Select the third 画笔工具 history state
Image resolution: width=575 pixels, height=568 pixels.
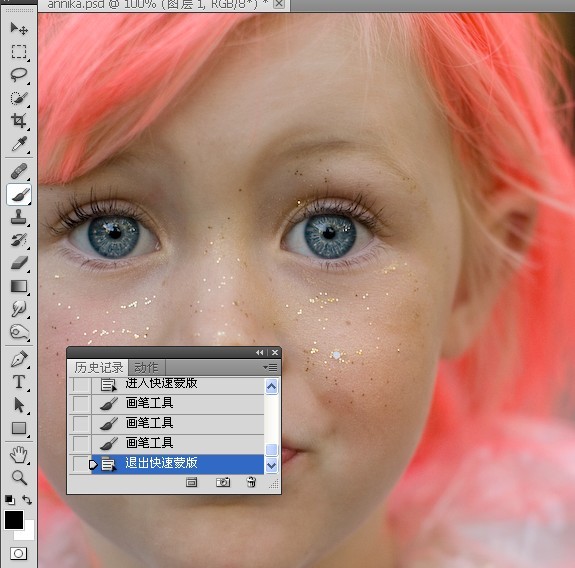coord(178,444)
